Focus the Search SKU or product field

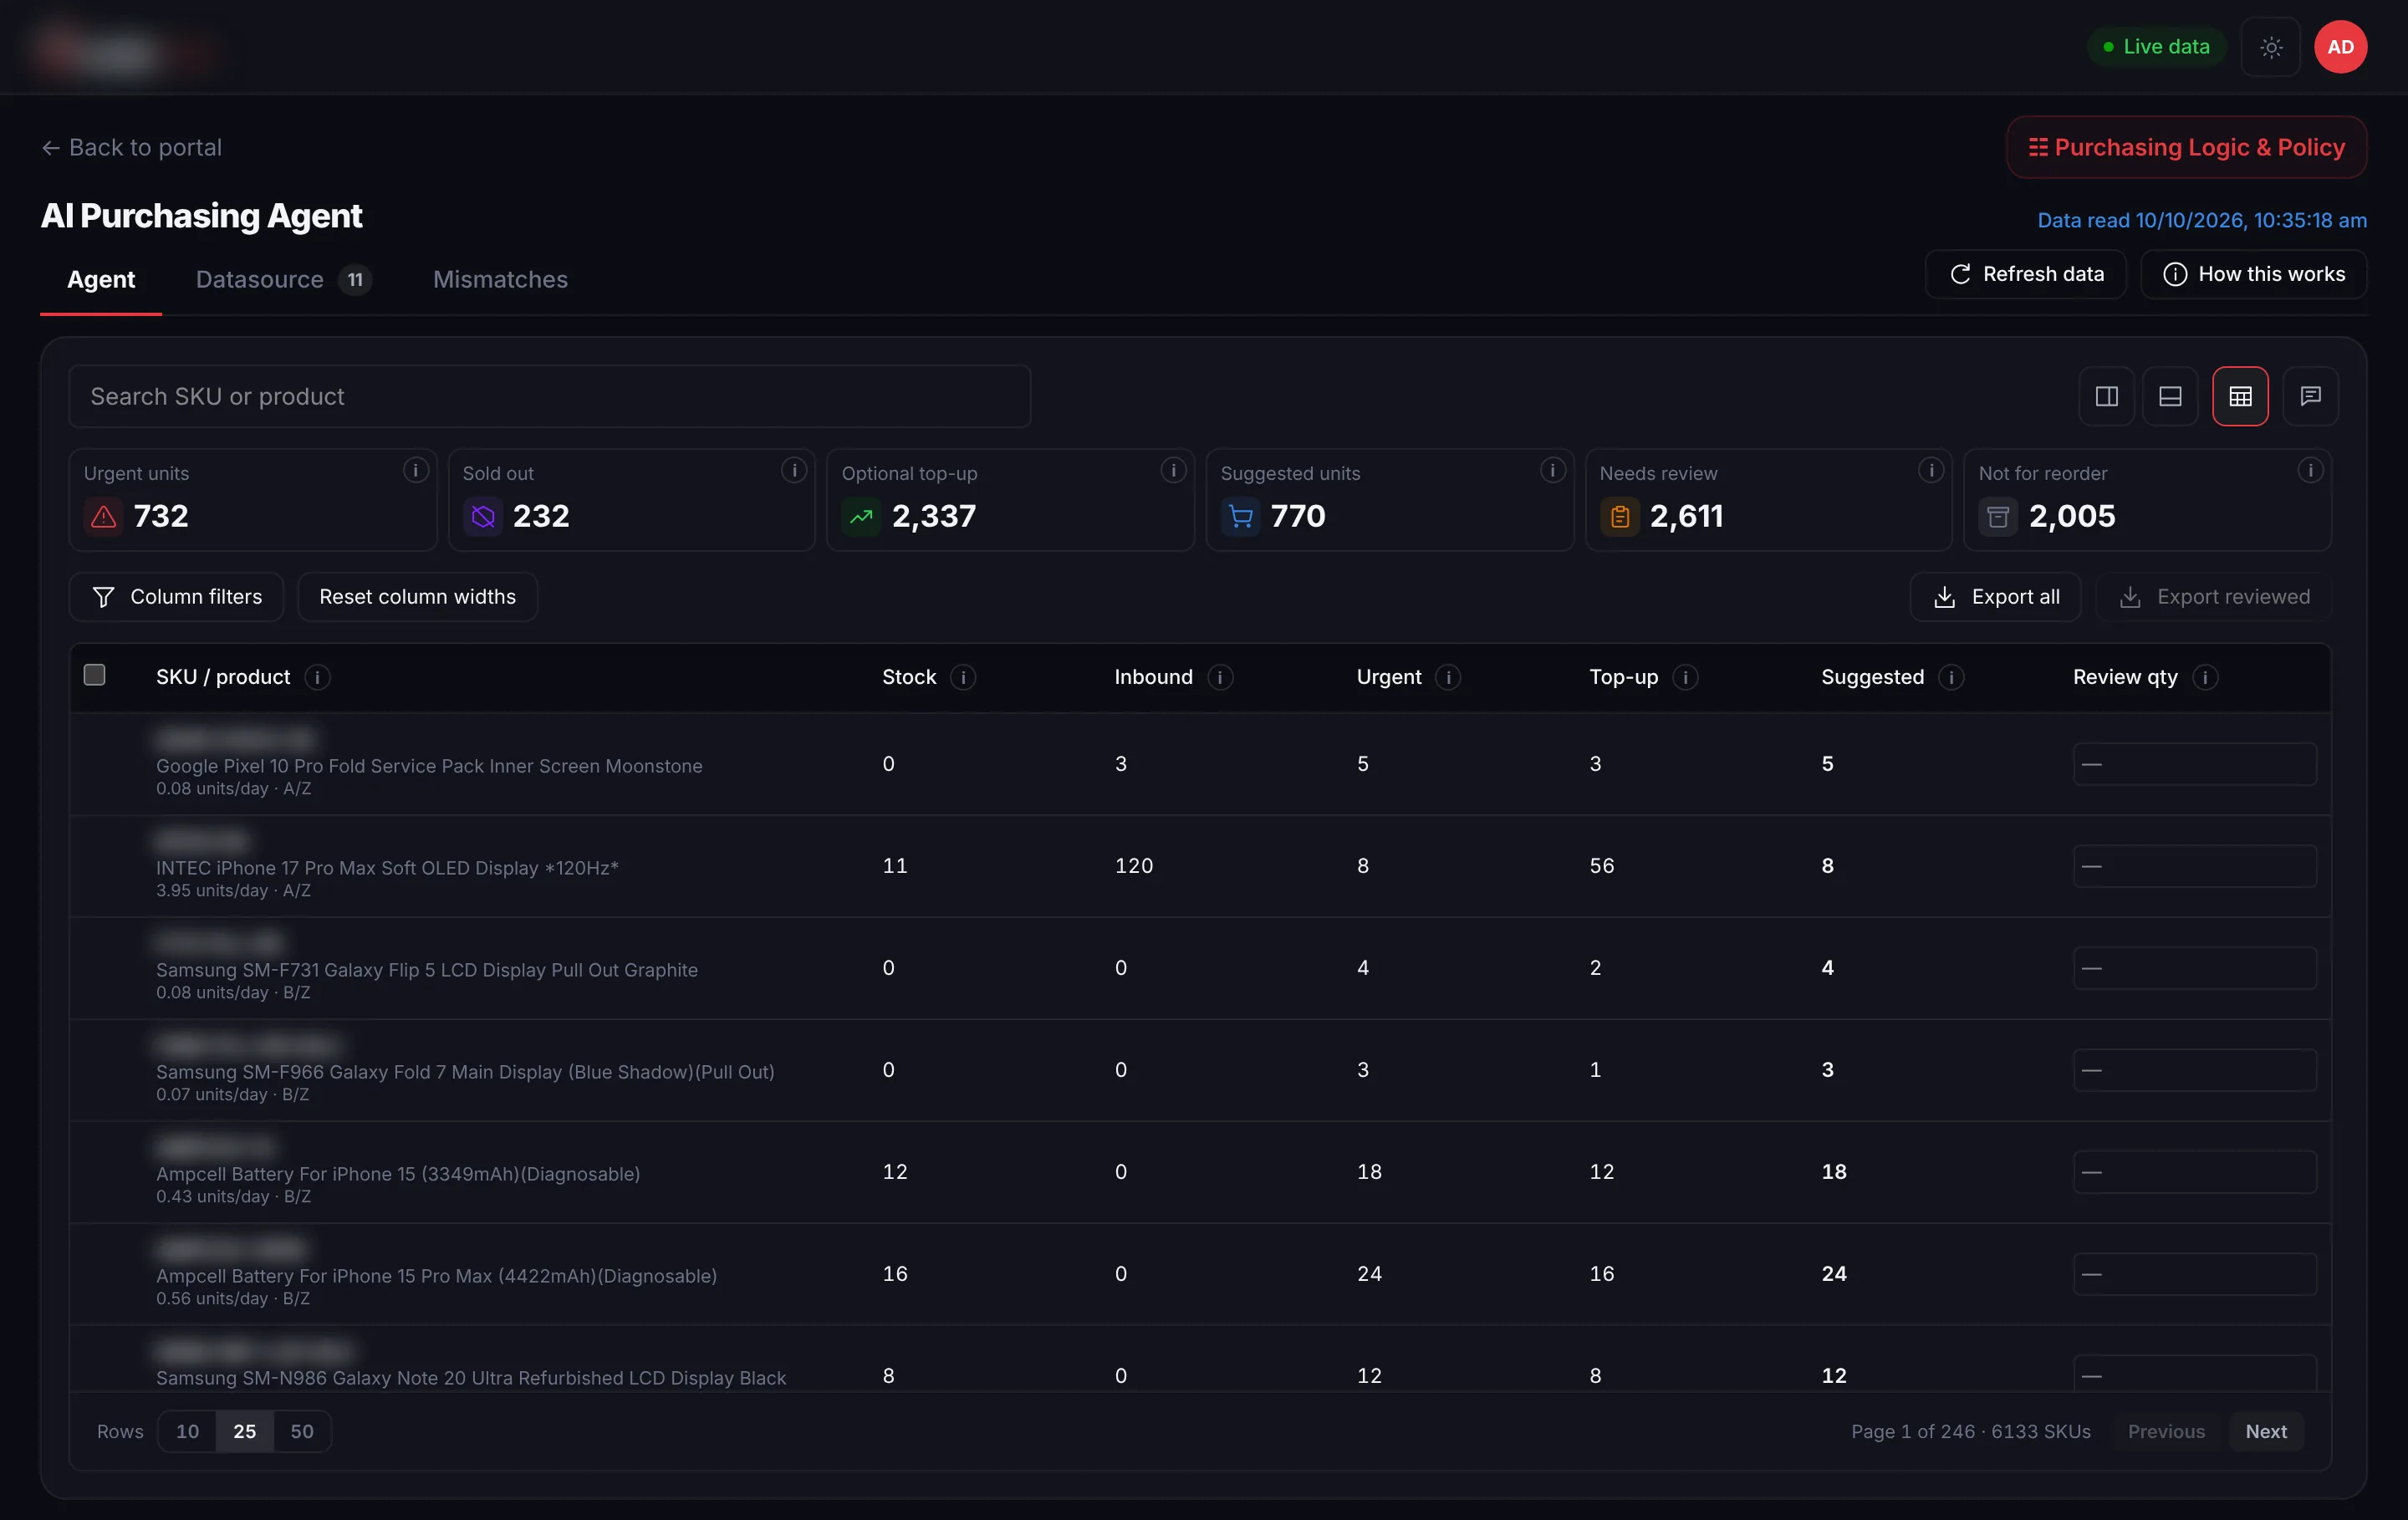point(549,396)
